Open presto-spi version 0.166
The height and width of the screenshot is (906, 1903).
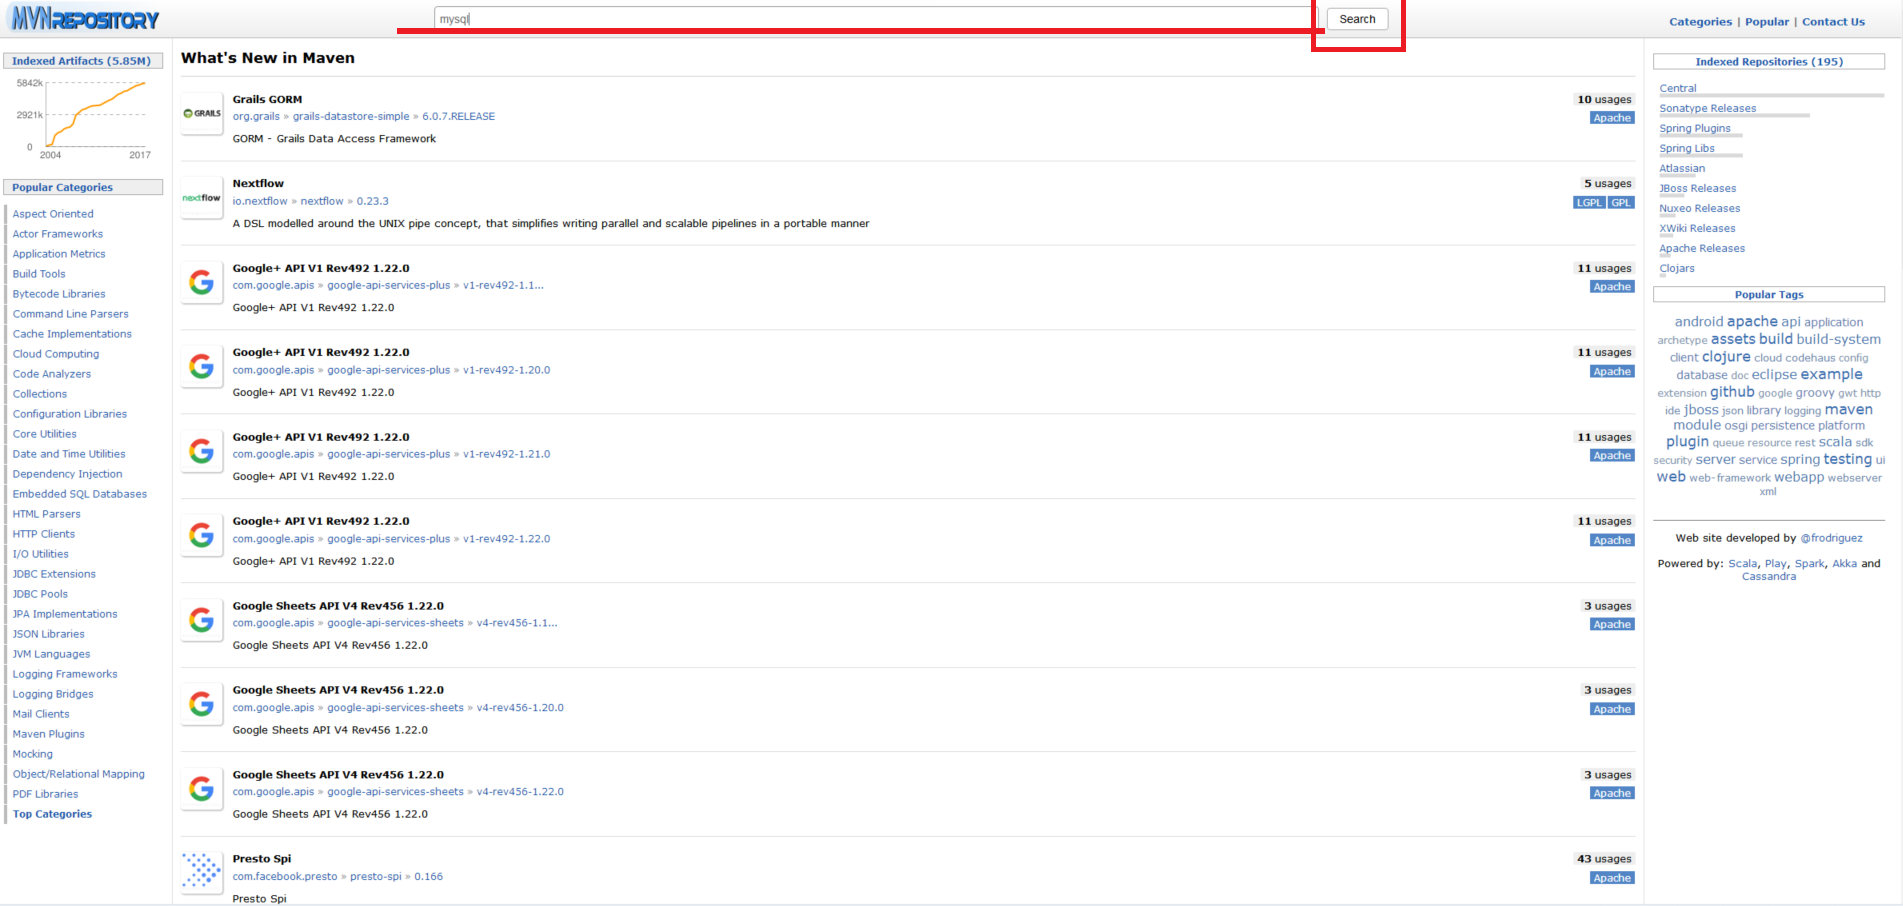(x=429, y=877)
